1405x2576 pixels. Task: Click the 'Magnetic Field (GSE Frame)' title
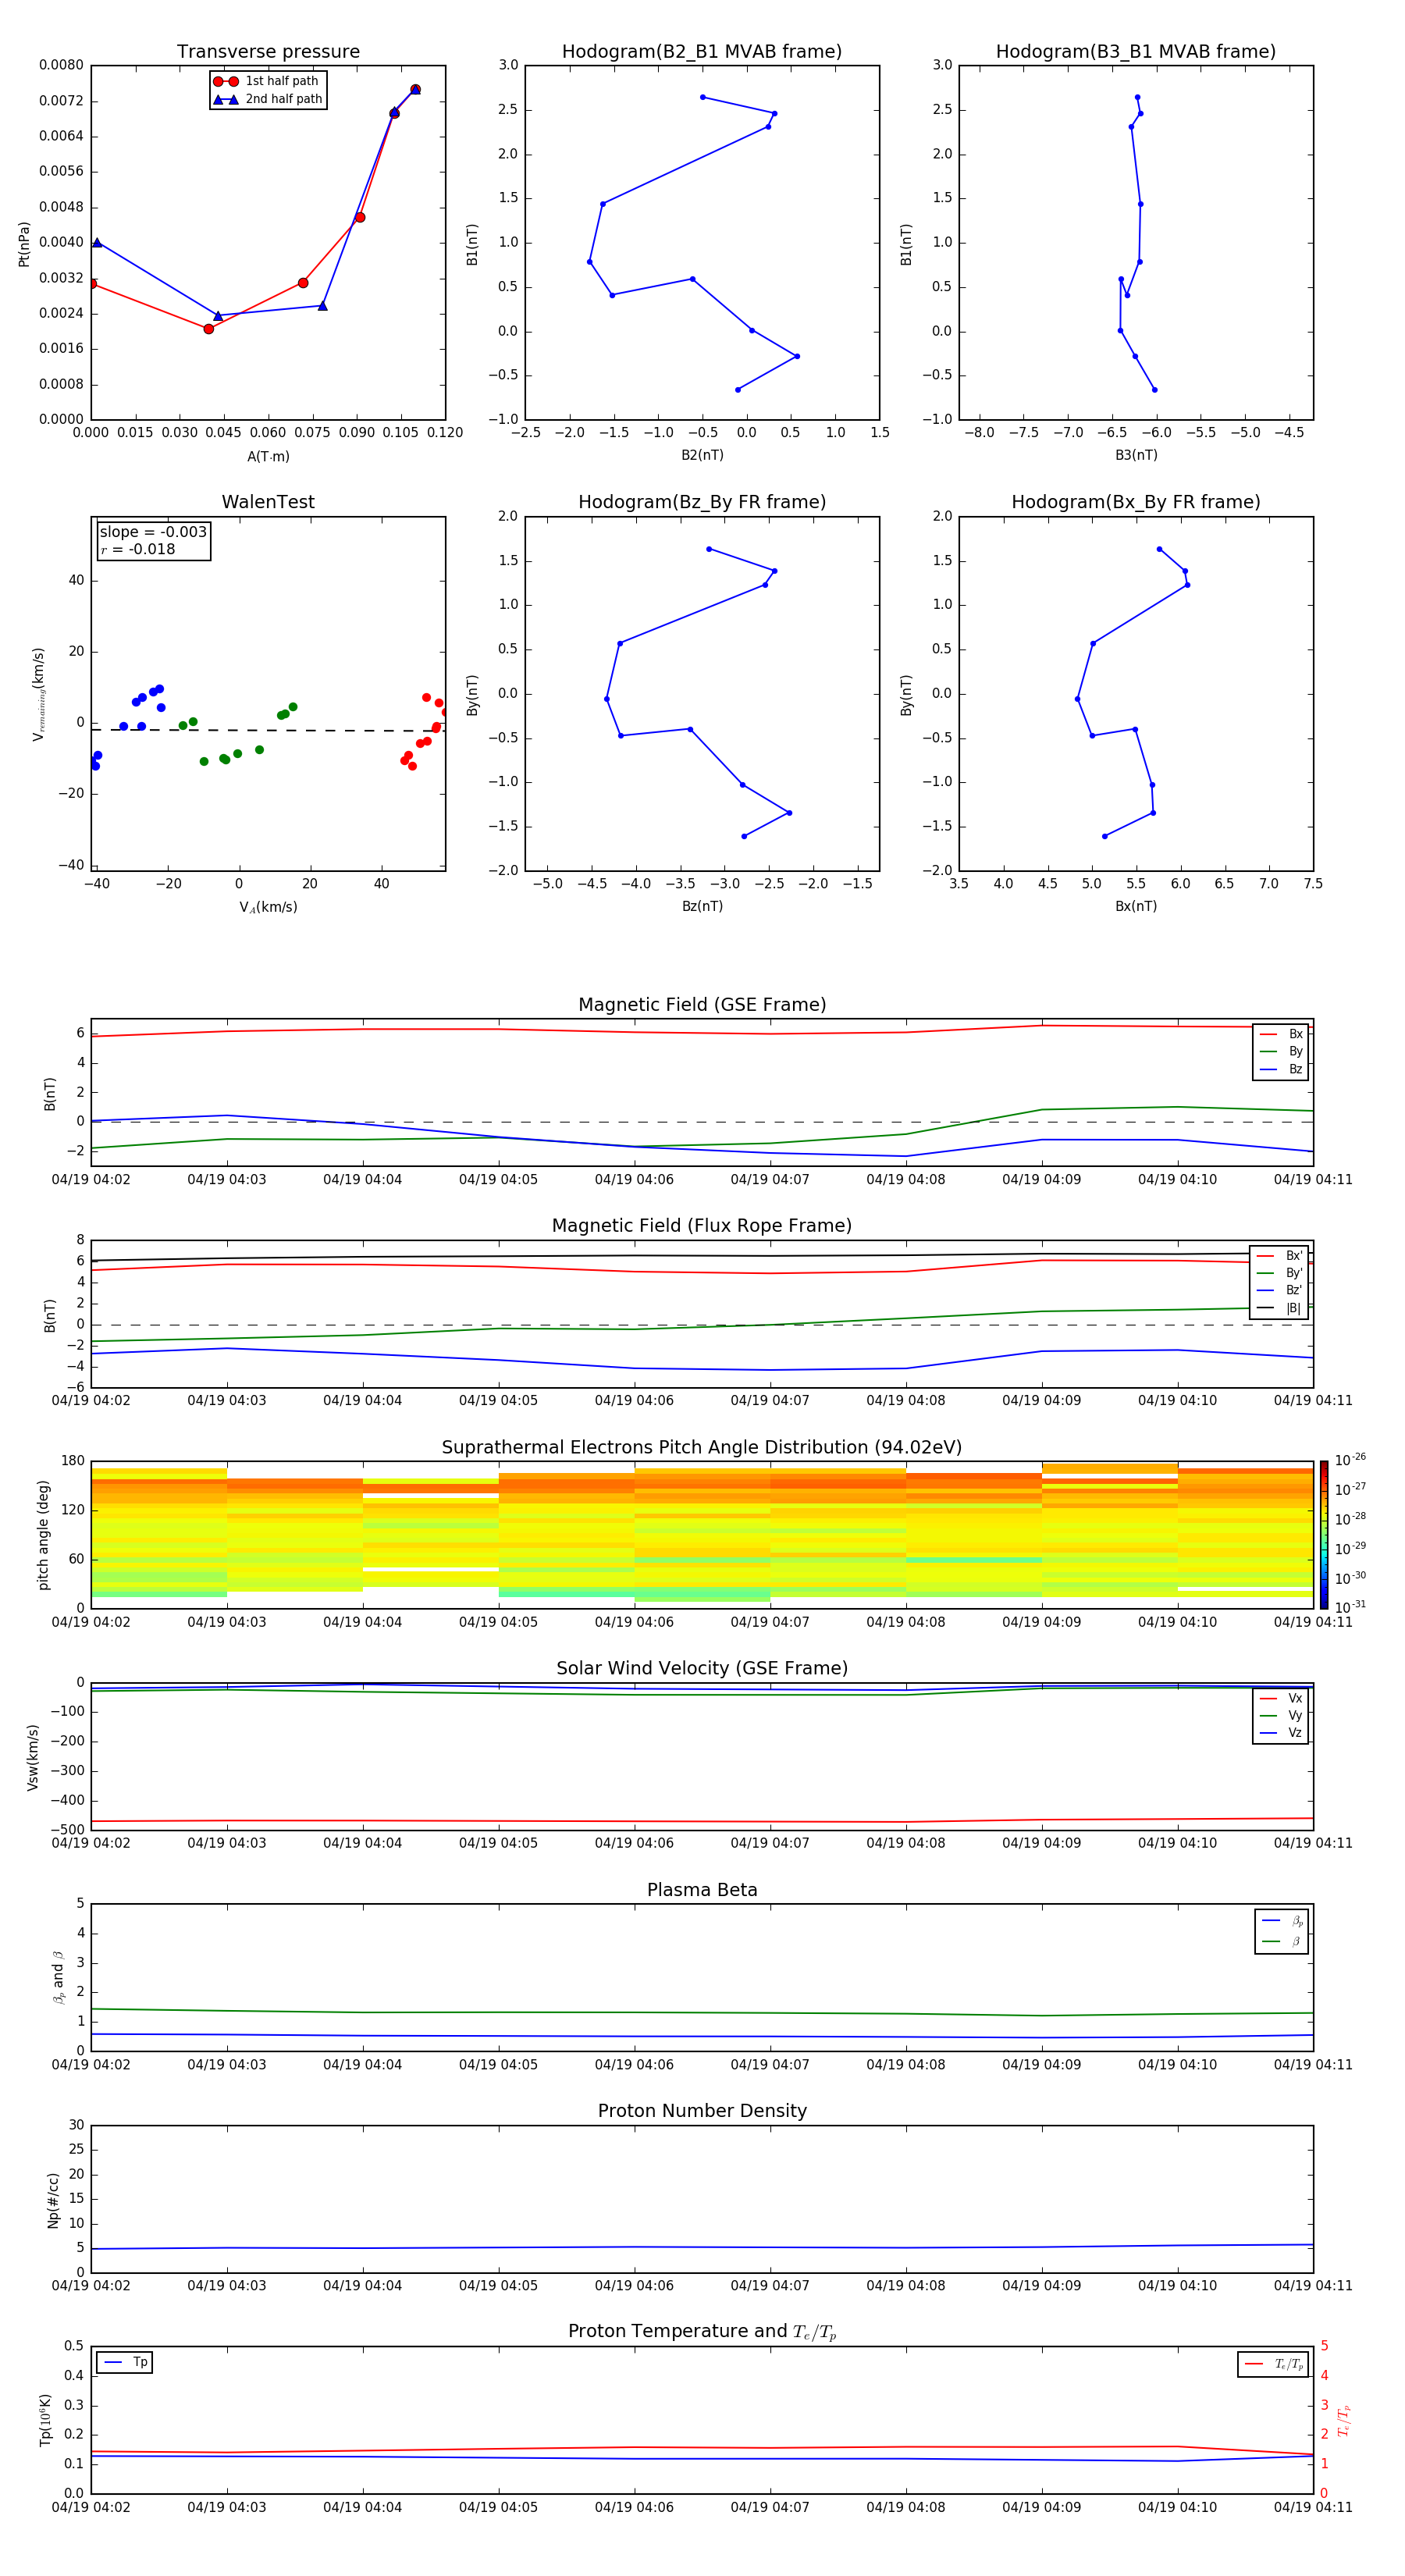(x=702, y=1005)
